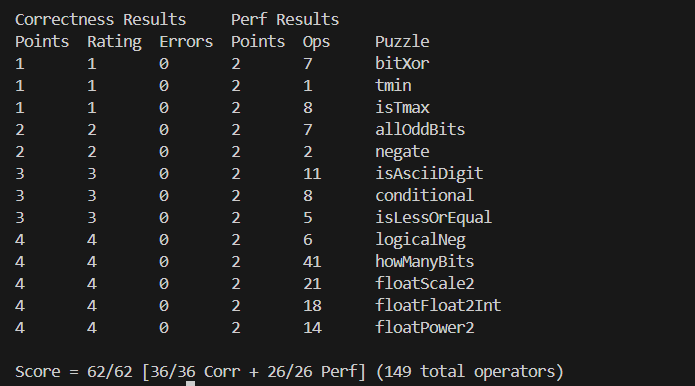Select the tmin puzzle text
The height and width of the screenshot is (386, 695).
coord(393,85)
